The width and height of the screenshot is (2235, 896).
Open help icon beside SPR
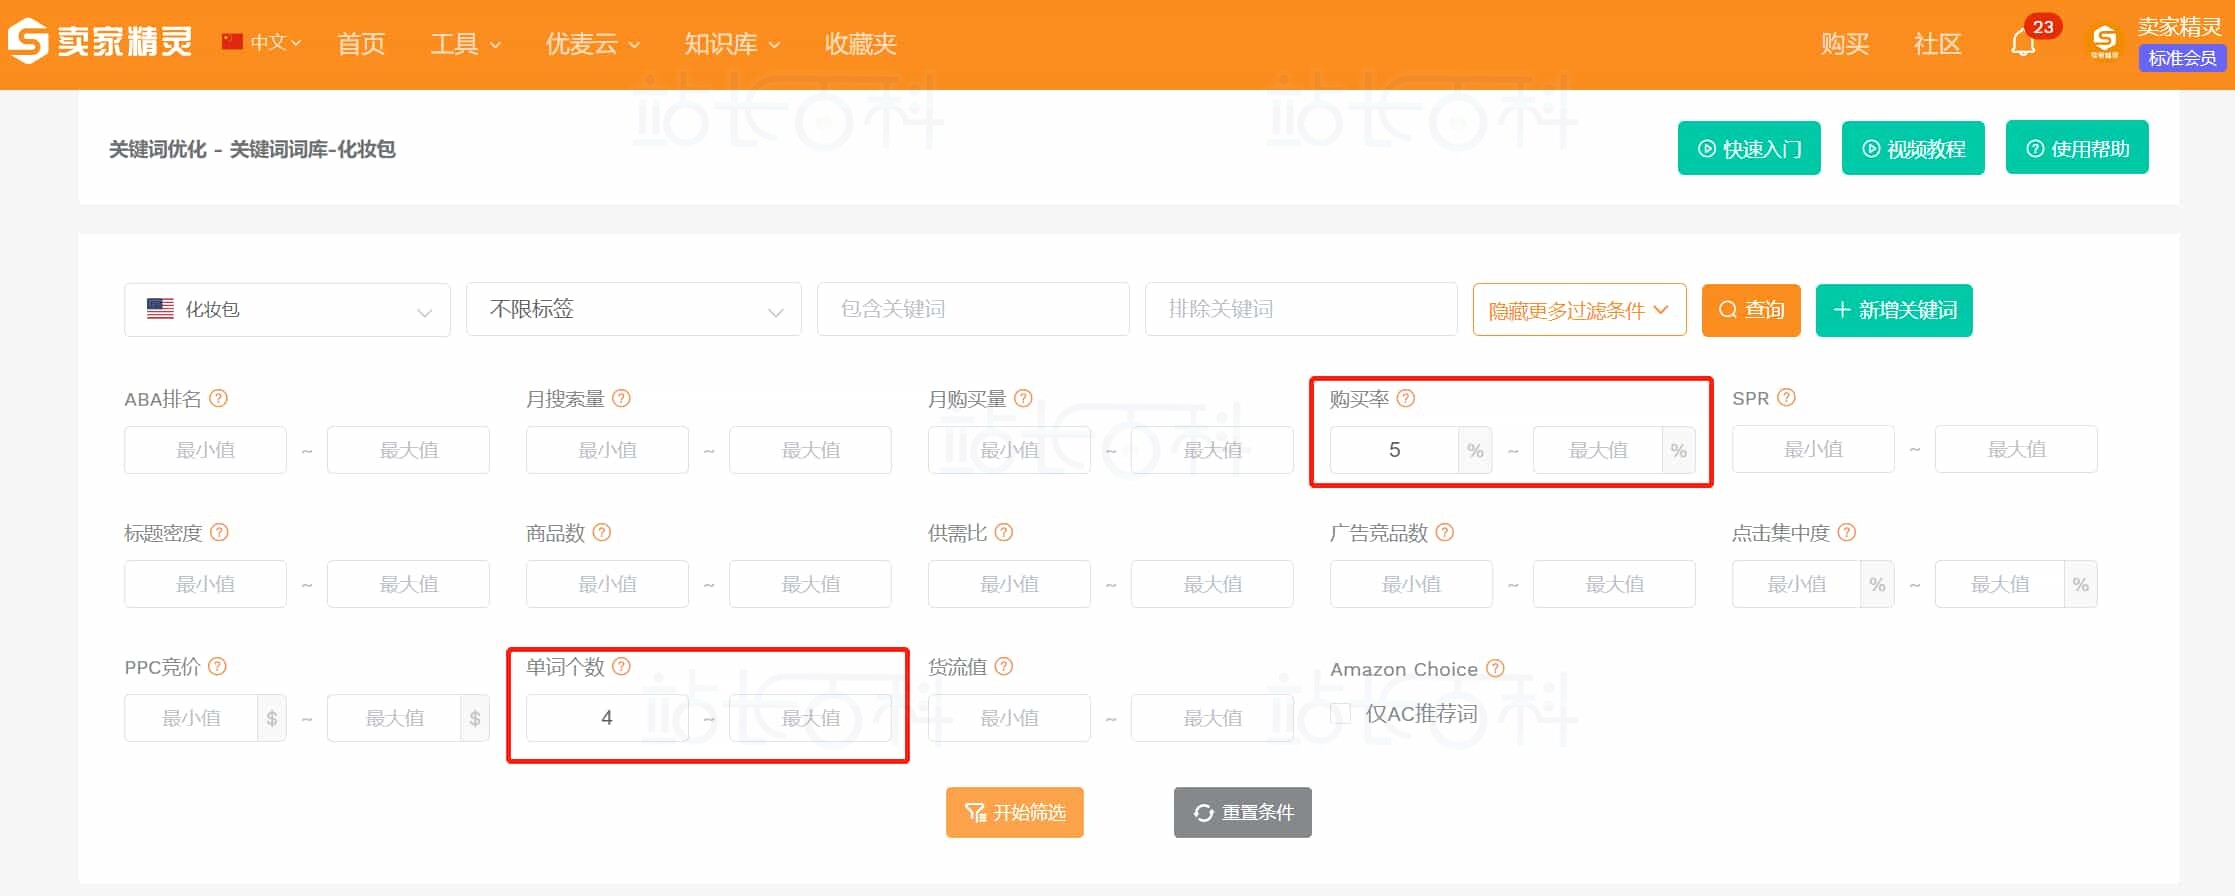point(1786,397)
